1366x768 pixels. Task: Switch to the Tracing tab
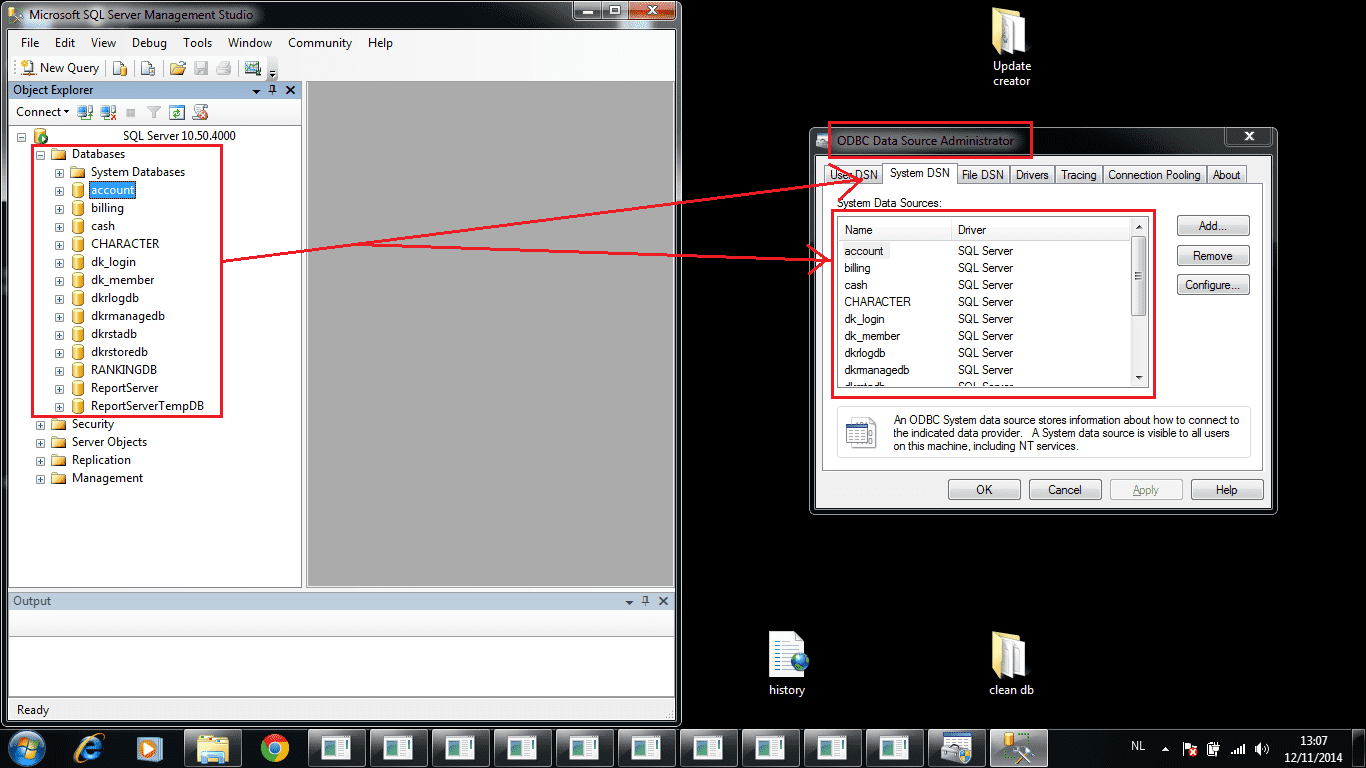[1078, 175]
